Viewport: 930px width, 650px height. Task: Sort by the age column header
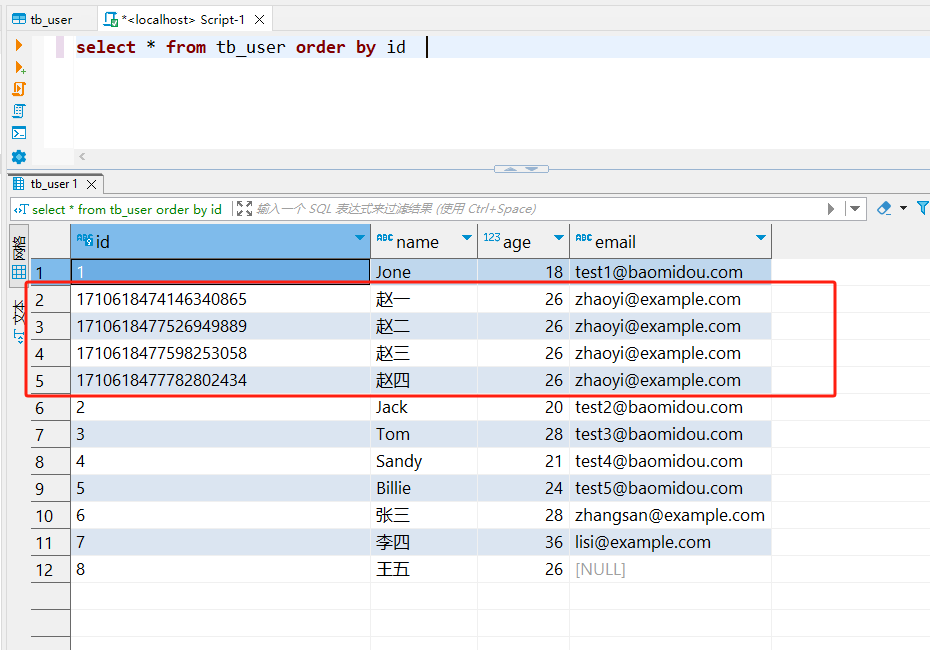pyautogui.click(x=523, y=241)
